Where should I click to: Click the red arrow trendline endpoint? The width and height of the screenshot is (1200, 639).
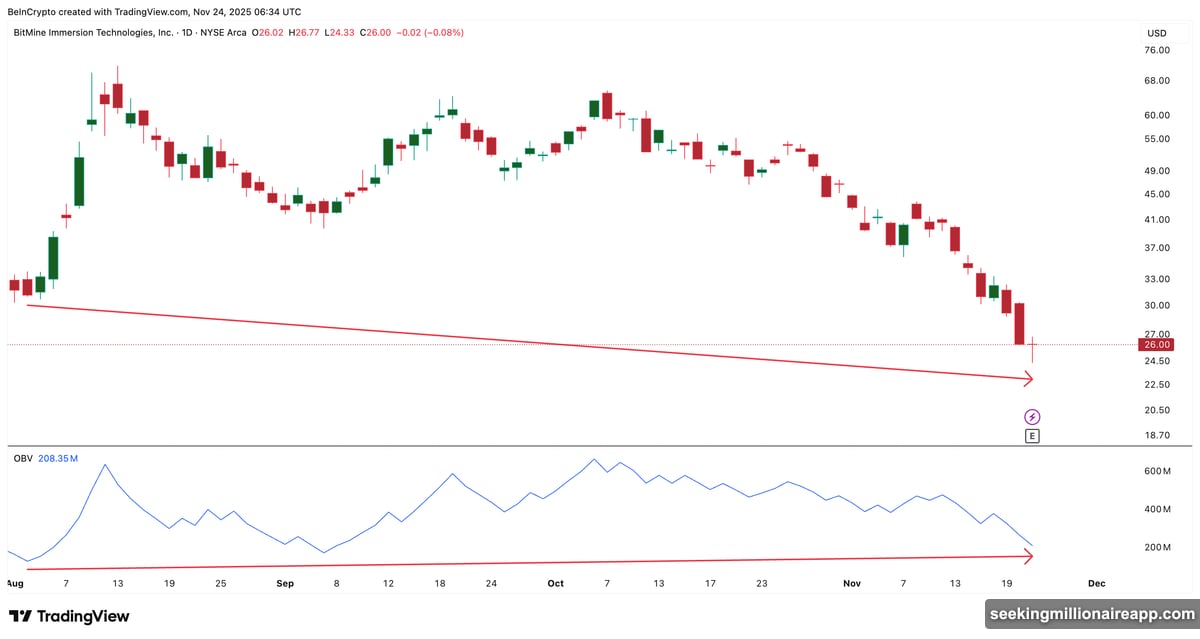(x=1030, y=379)
